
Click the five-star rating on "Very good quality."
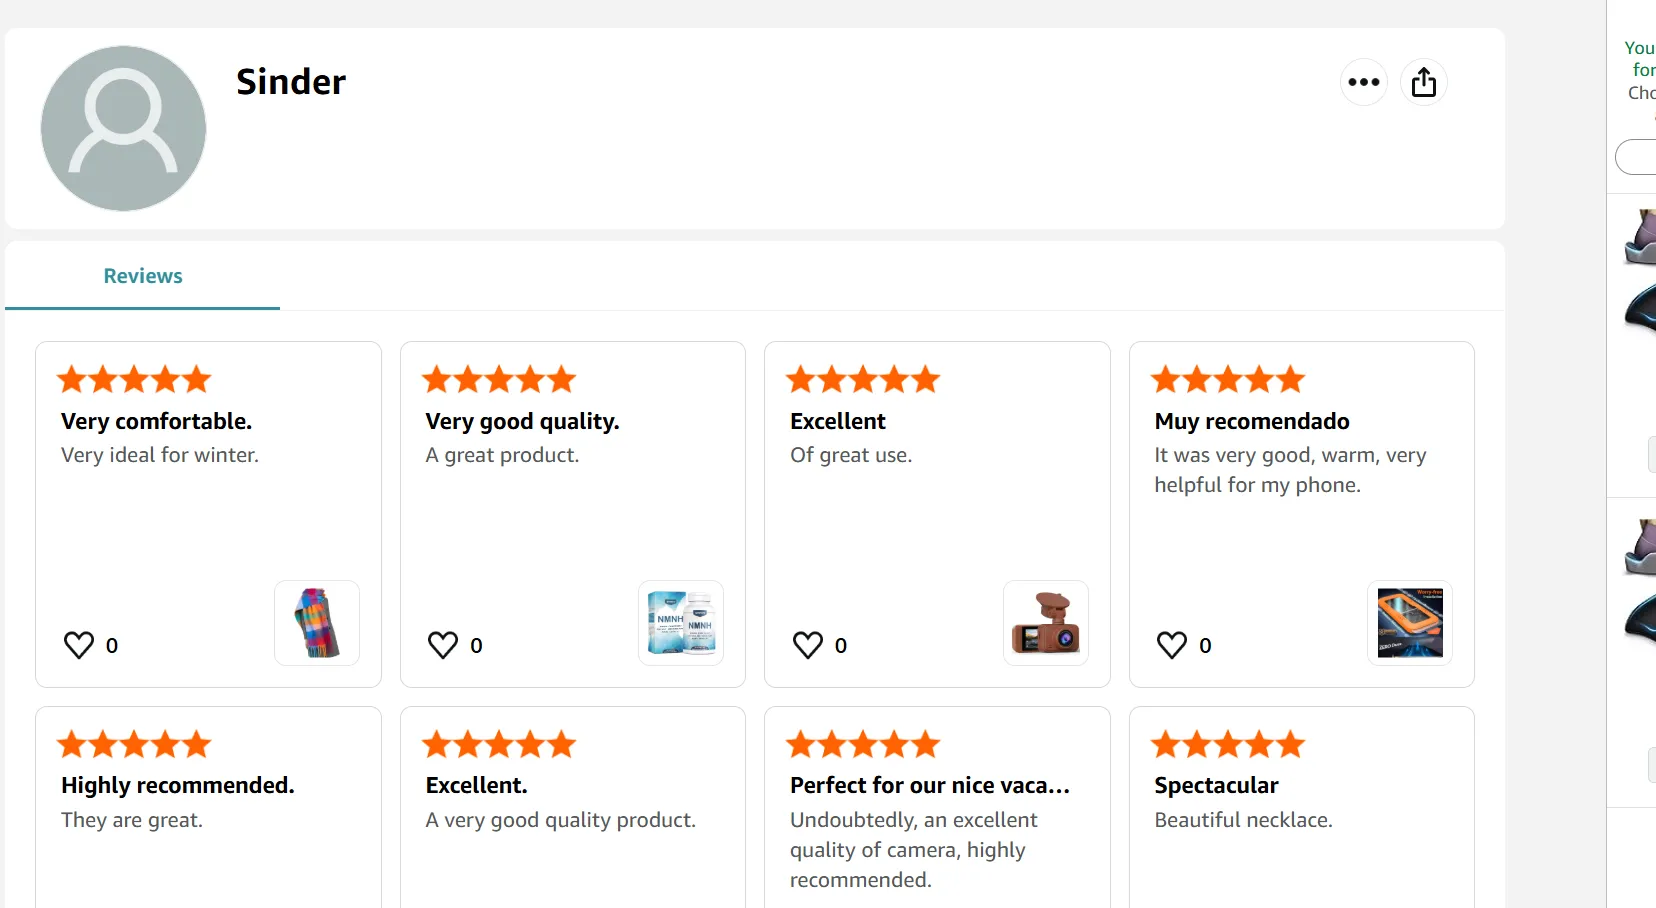(499, 380)
